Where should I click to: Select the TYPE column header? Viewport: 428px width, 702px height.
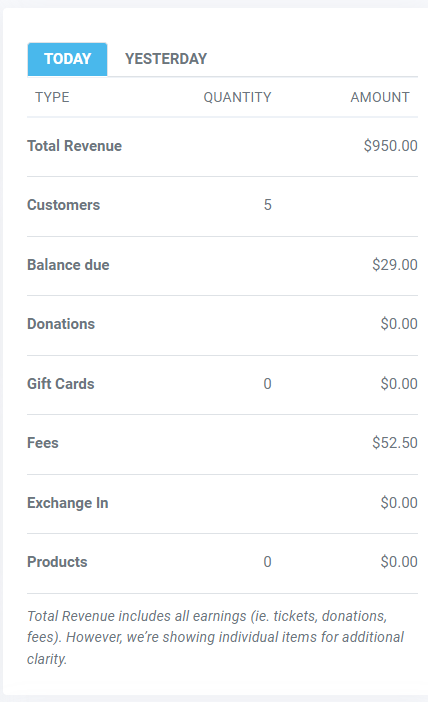click(x=52, y=97)
